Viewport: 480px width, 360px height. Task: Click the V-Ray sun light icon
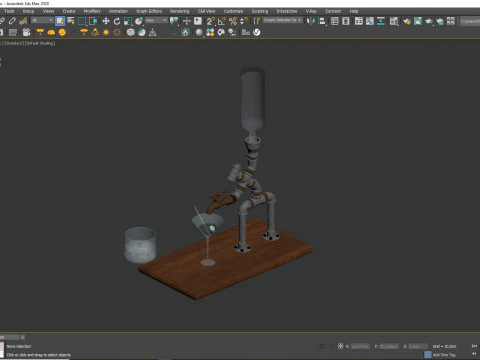[106, 32]
